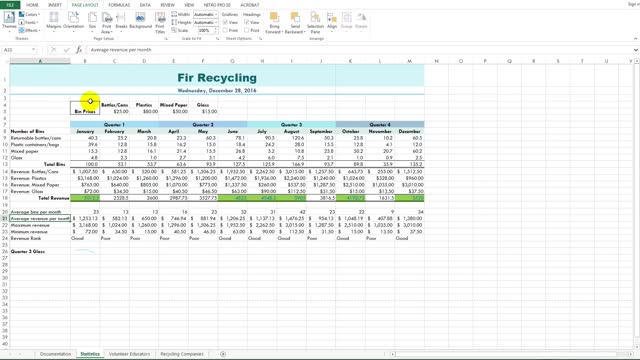Click the Rotate objects icon
640x360 pixels.
point(361,22)
